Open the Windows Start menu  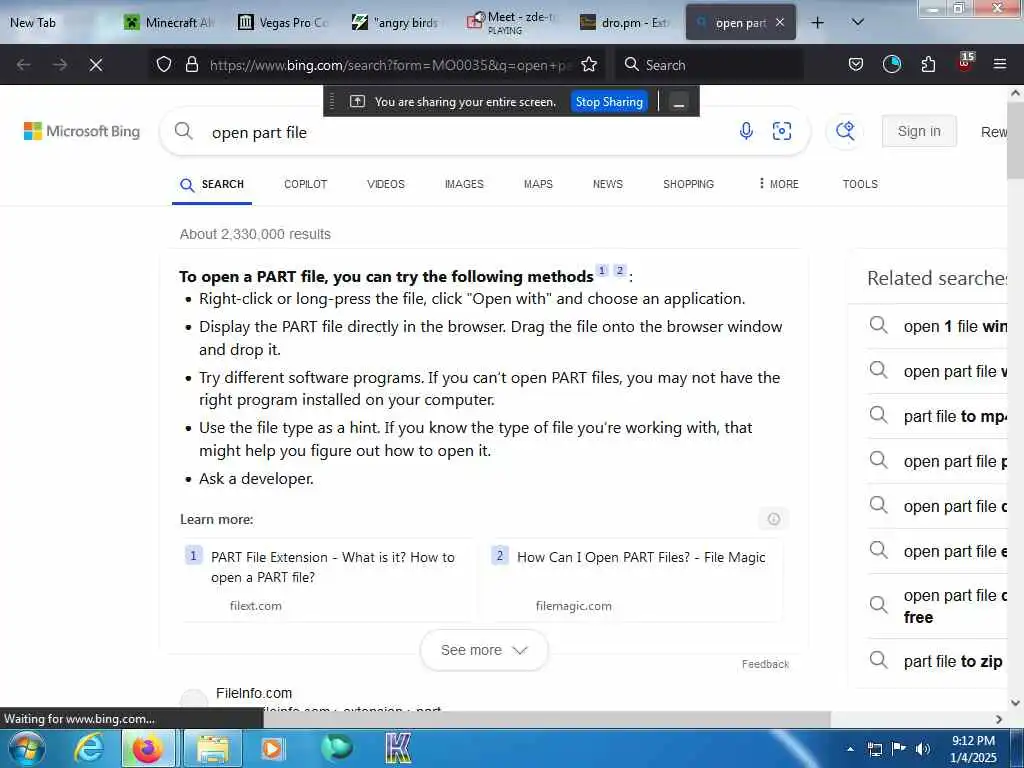(x=26, y=748)
